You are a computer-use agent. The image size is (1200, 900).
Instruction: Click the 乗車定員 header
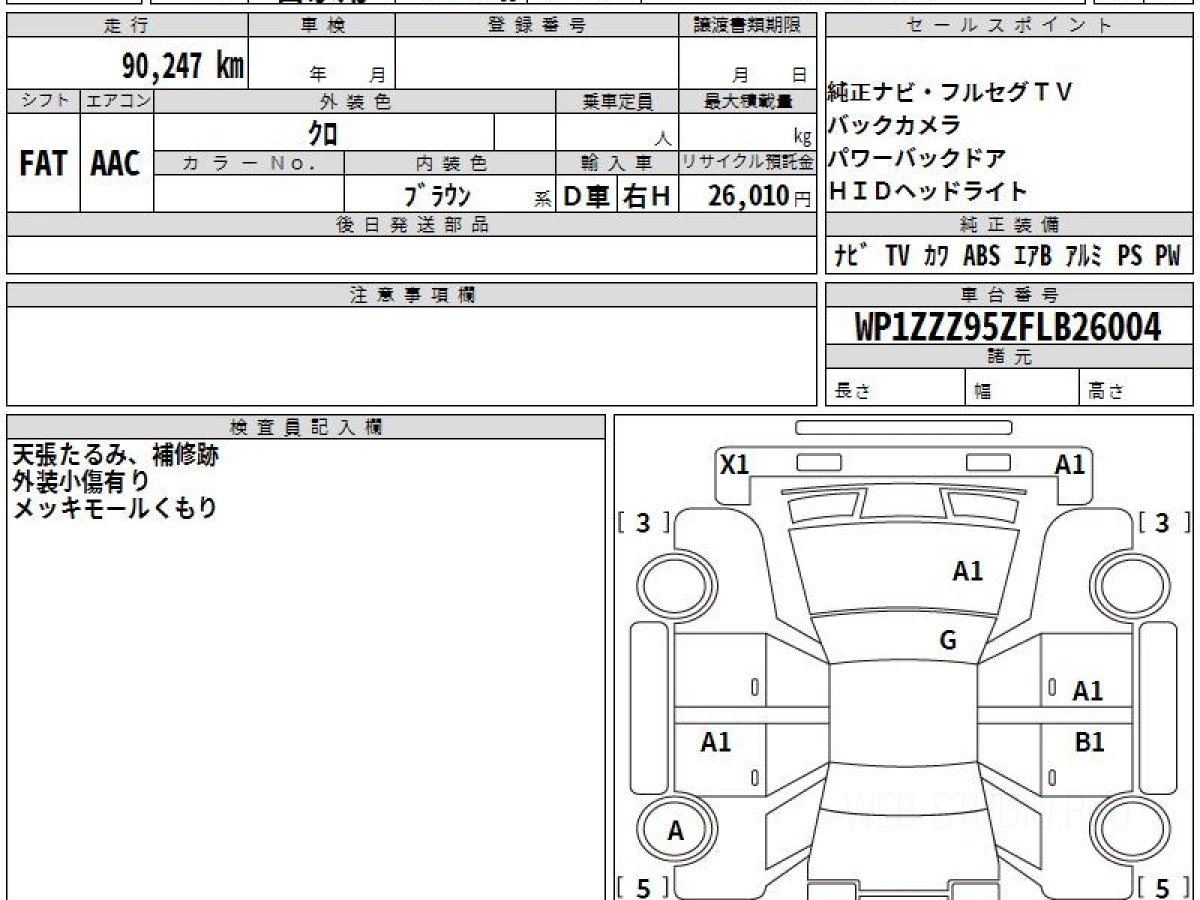(617, 101)
